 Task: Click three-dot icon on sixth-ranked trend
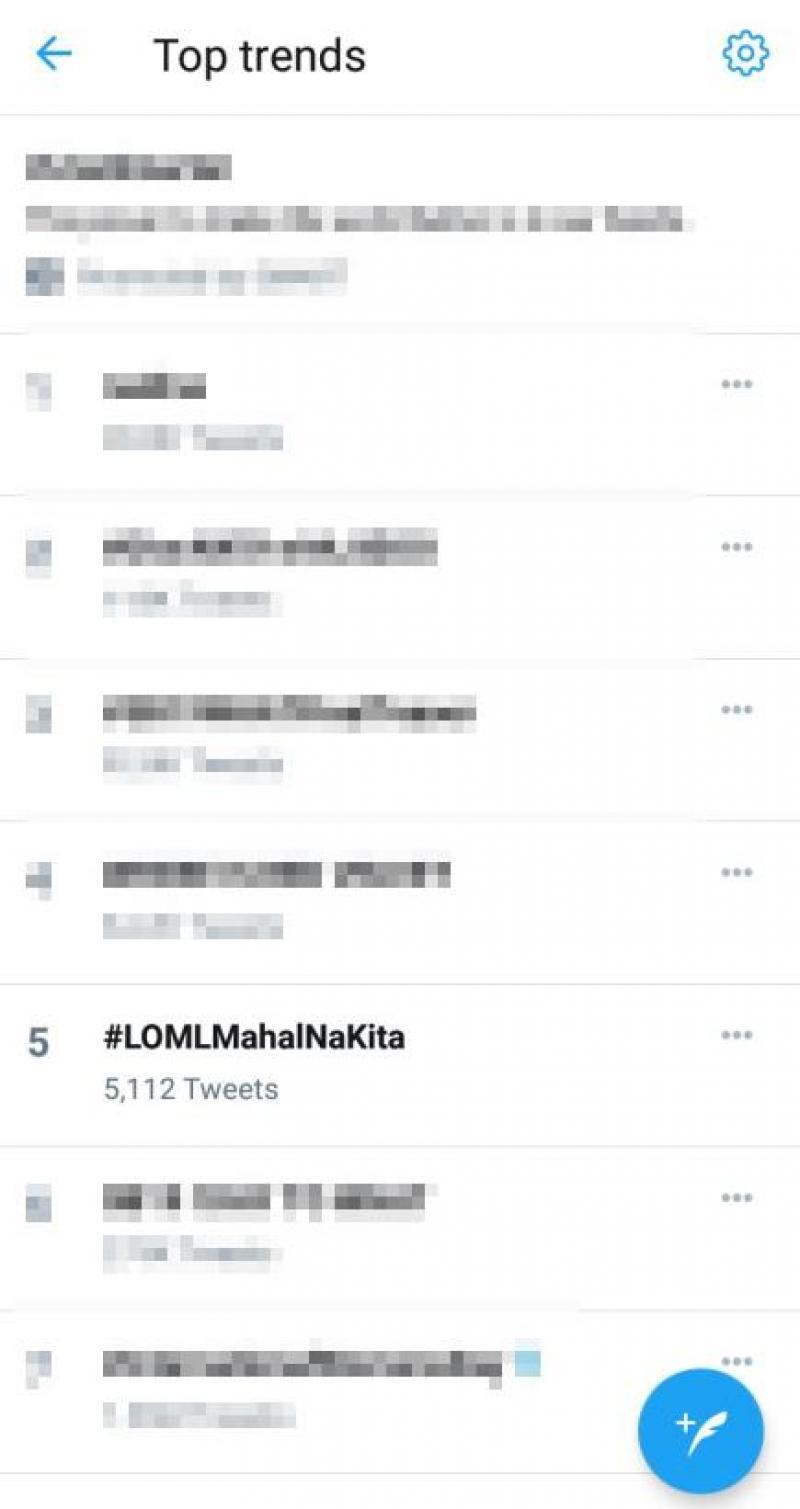736,1198
